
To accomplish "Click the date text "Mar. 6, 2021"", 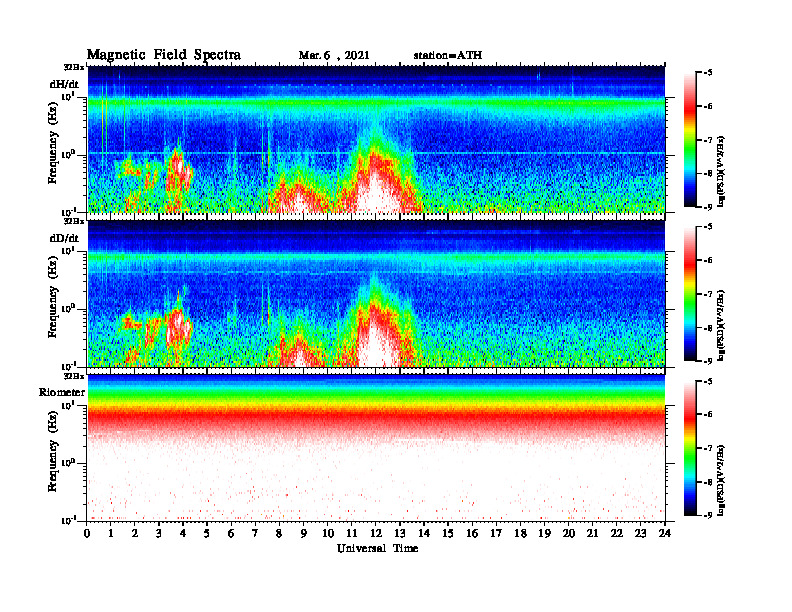I will 334,55.
